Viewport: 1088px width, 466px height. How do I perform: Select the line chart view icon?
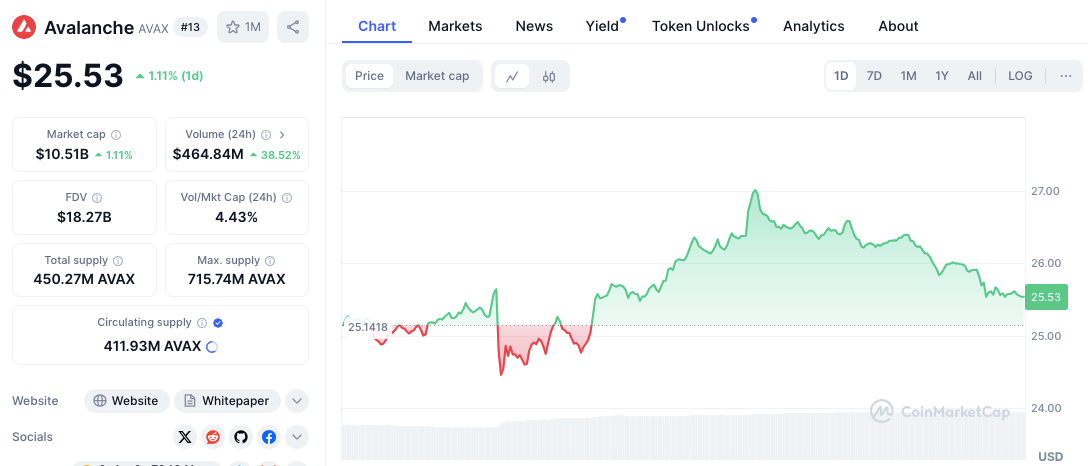(512, 76)
